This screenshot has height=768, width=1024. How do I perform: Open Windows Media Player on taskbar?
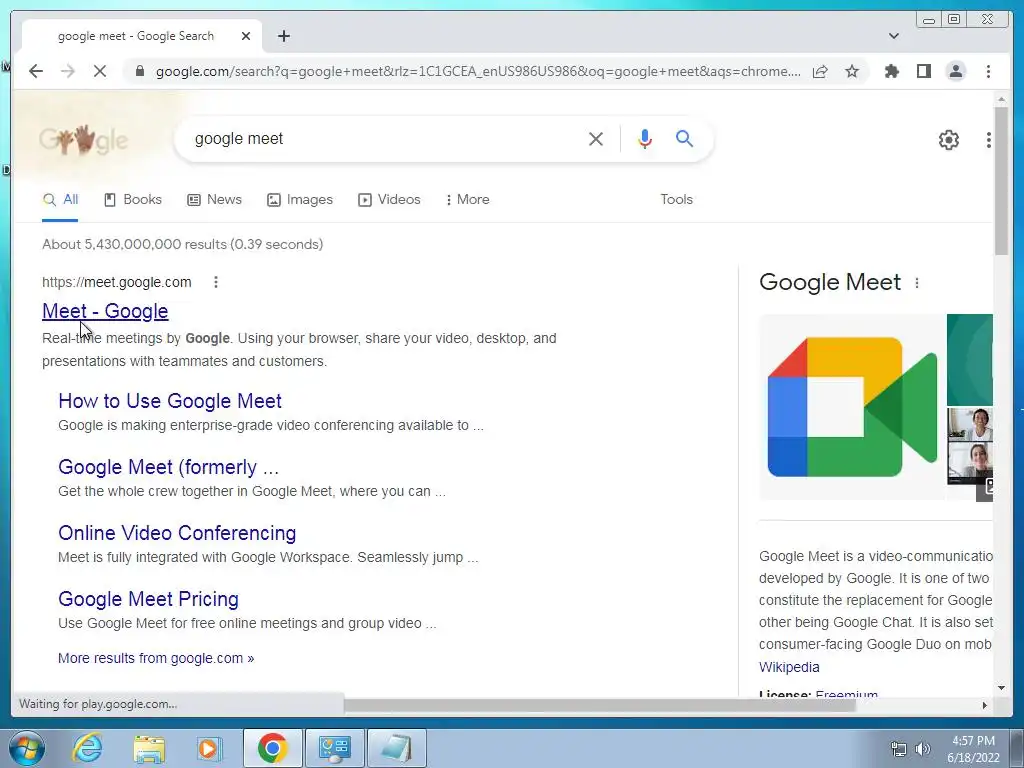click(x=209, y=748)
